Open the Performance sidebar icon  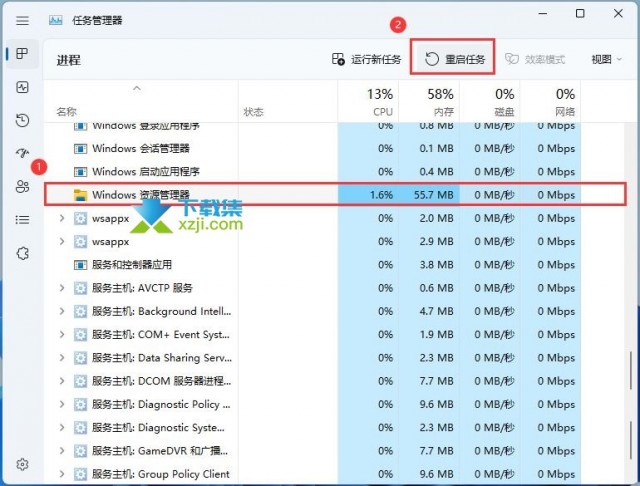22,87
